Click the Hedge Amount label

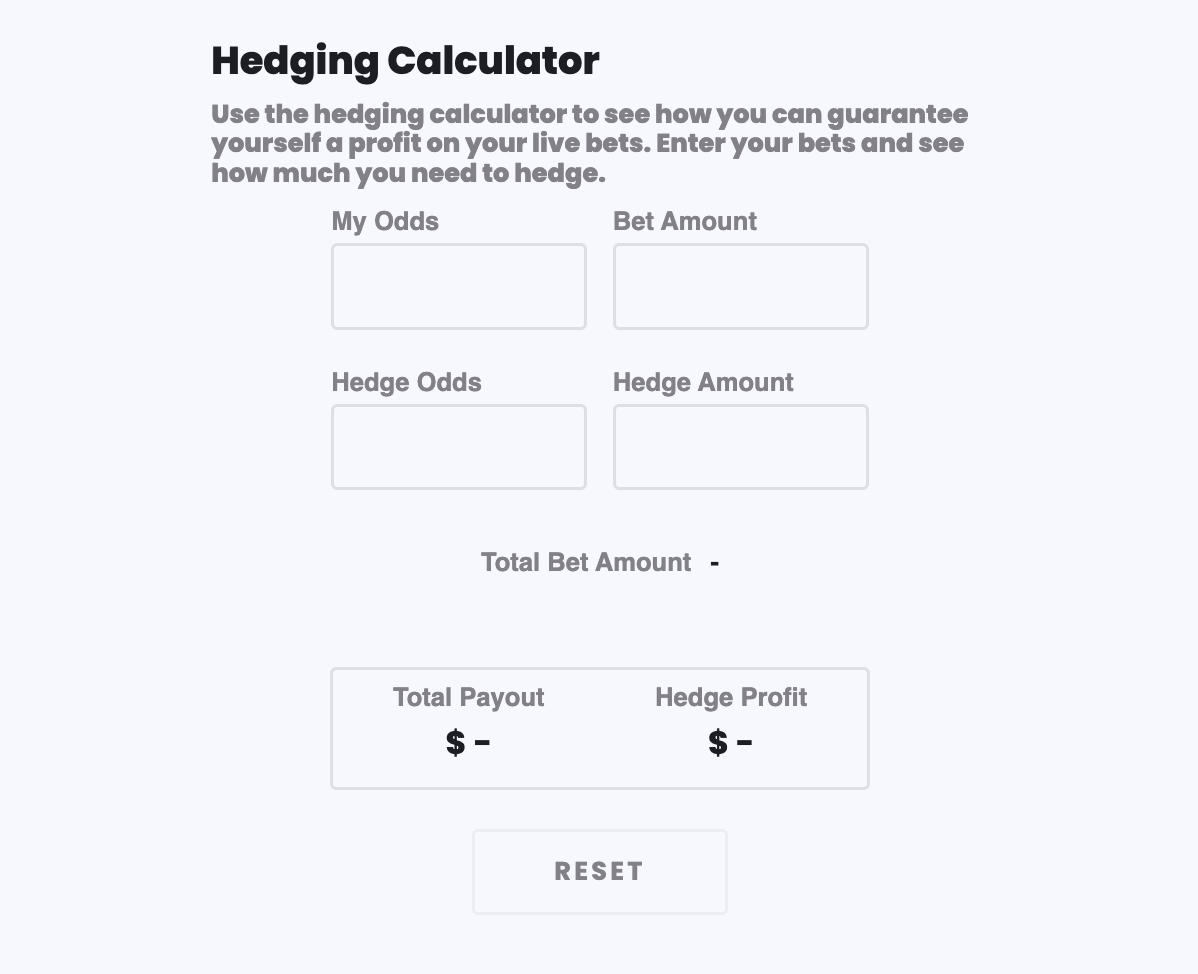703,382
